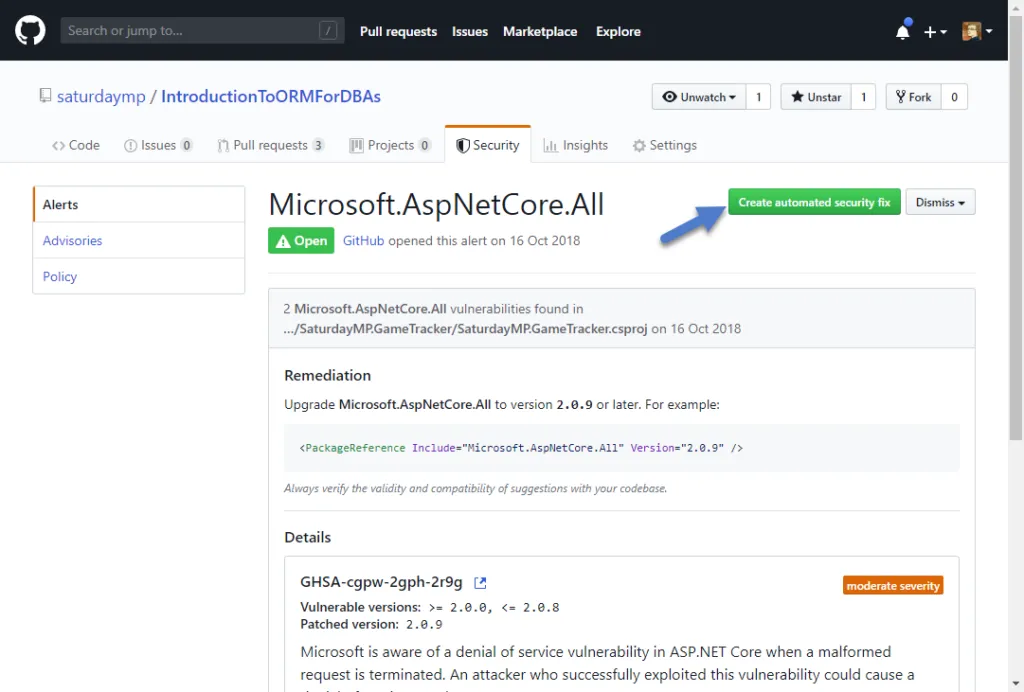Go to Pull requests in top nav
The image size is (1024, 692).
click(x=398, y=31)
